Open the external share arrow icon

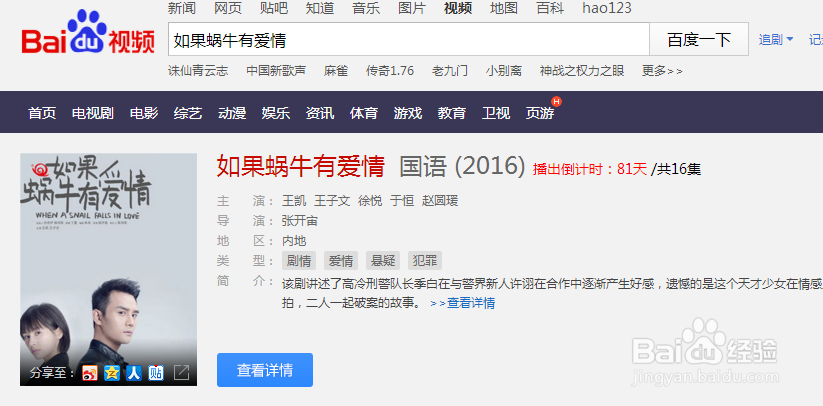click(x=181, y=372)
